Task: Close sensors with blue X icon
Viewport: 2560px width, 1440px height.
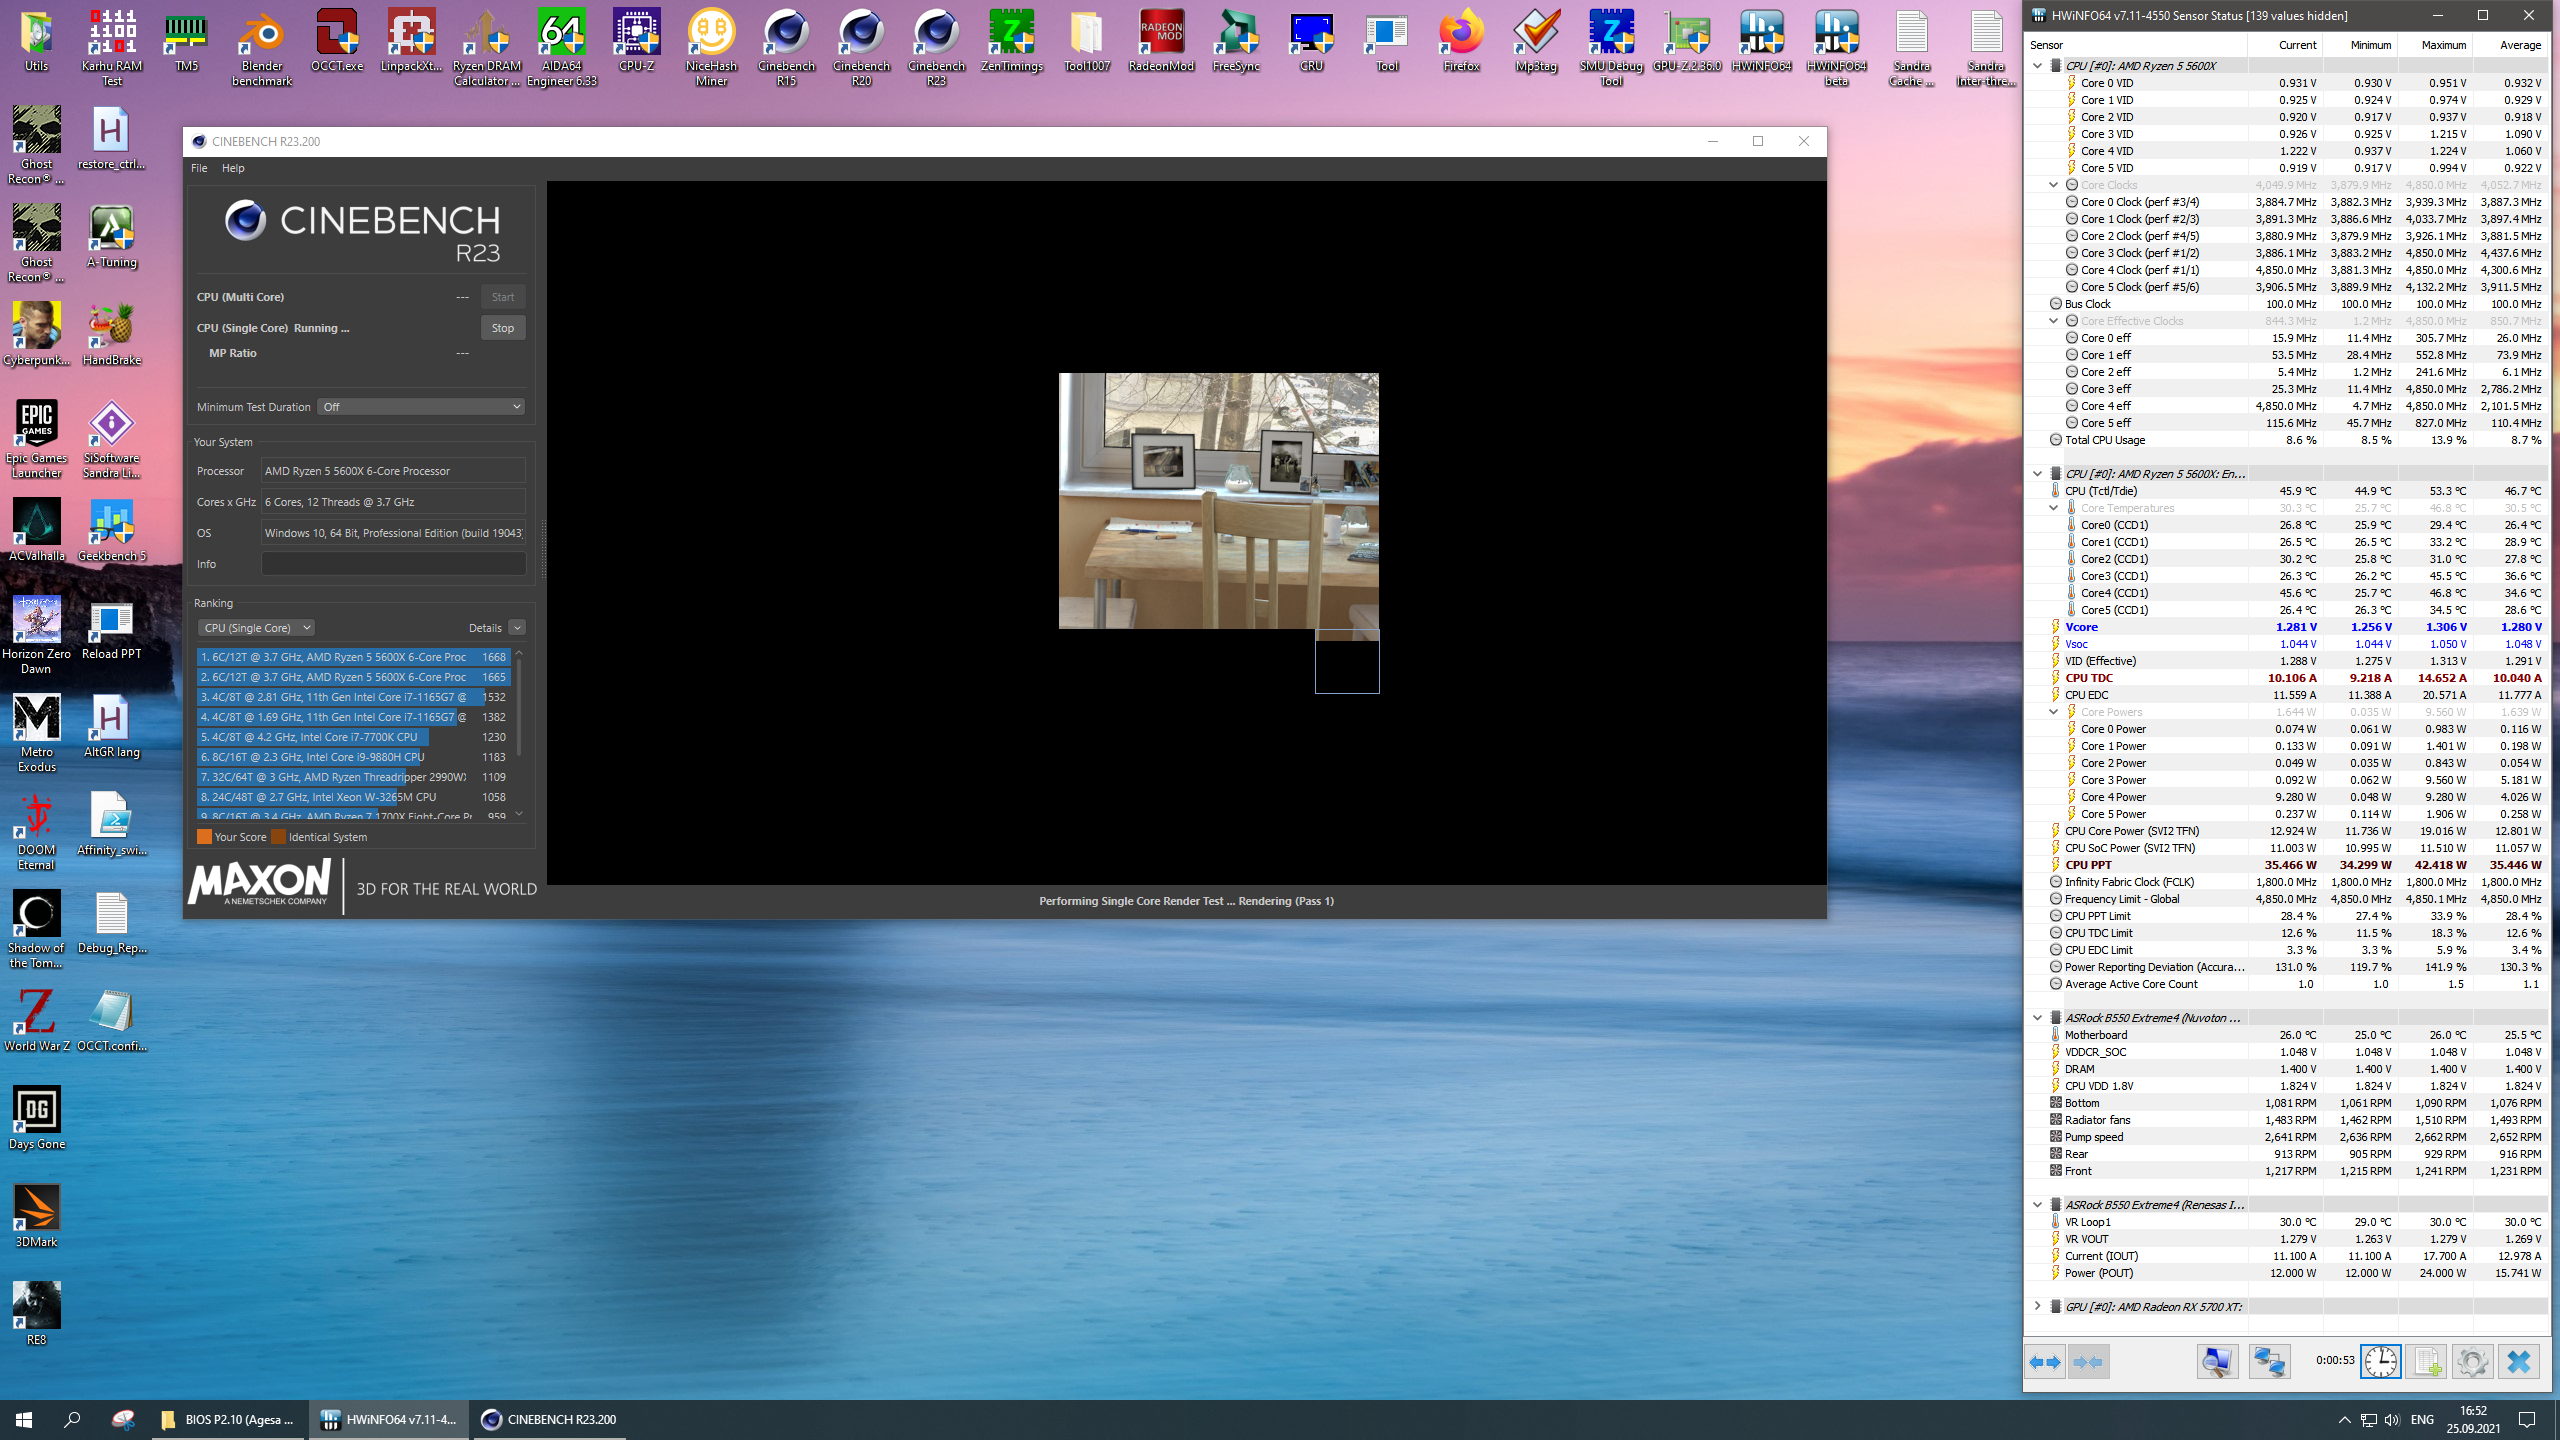Action: [2518, 1362]
